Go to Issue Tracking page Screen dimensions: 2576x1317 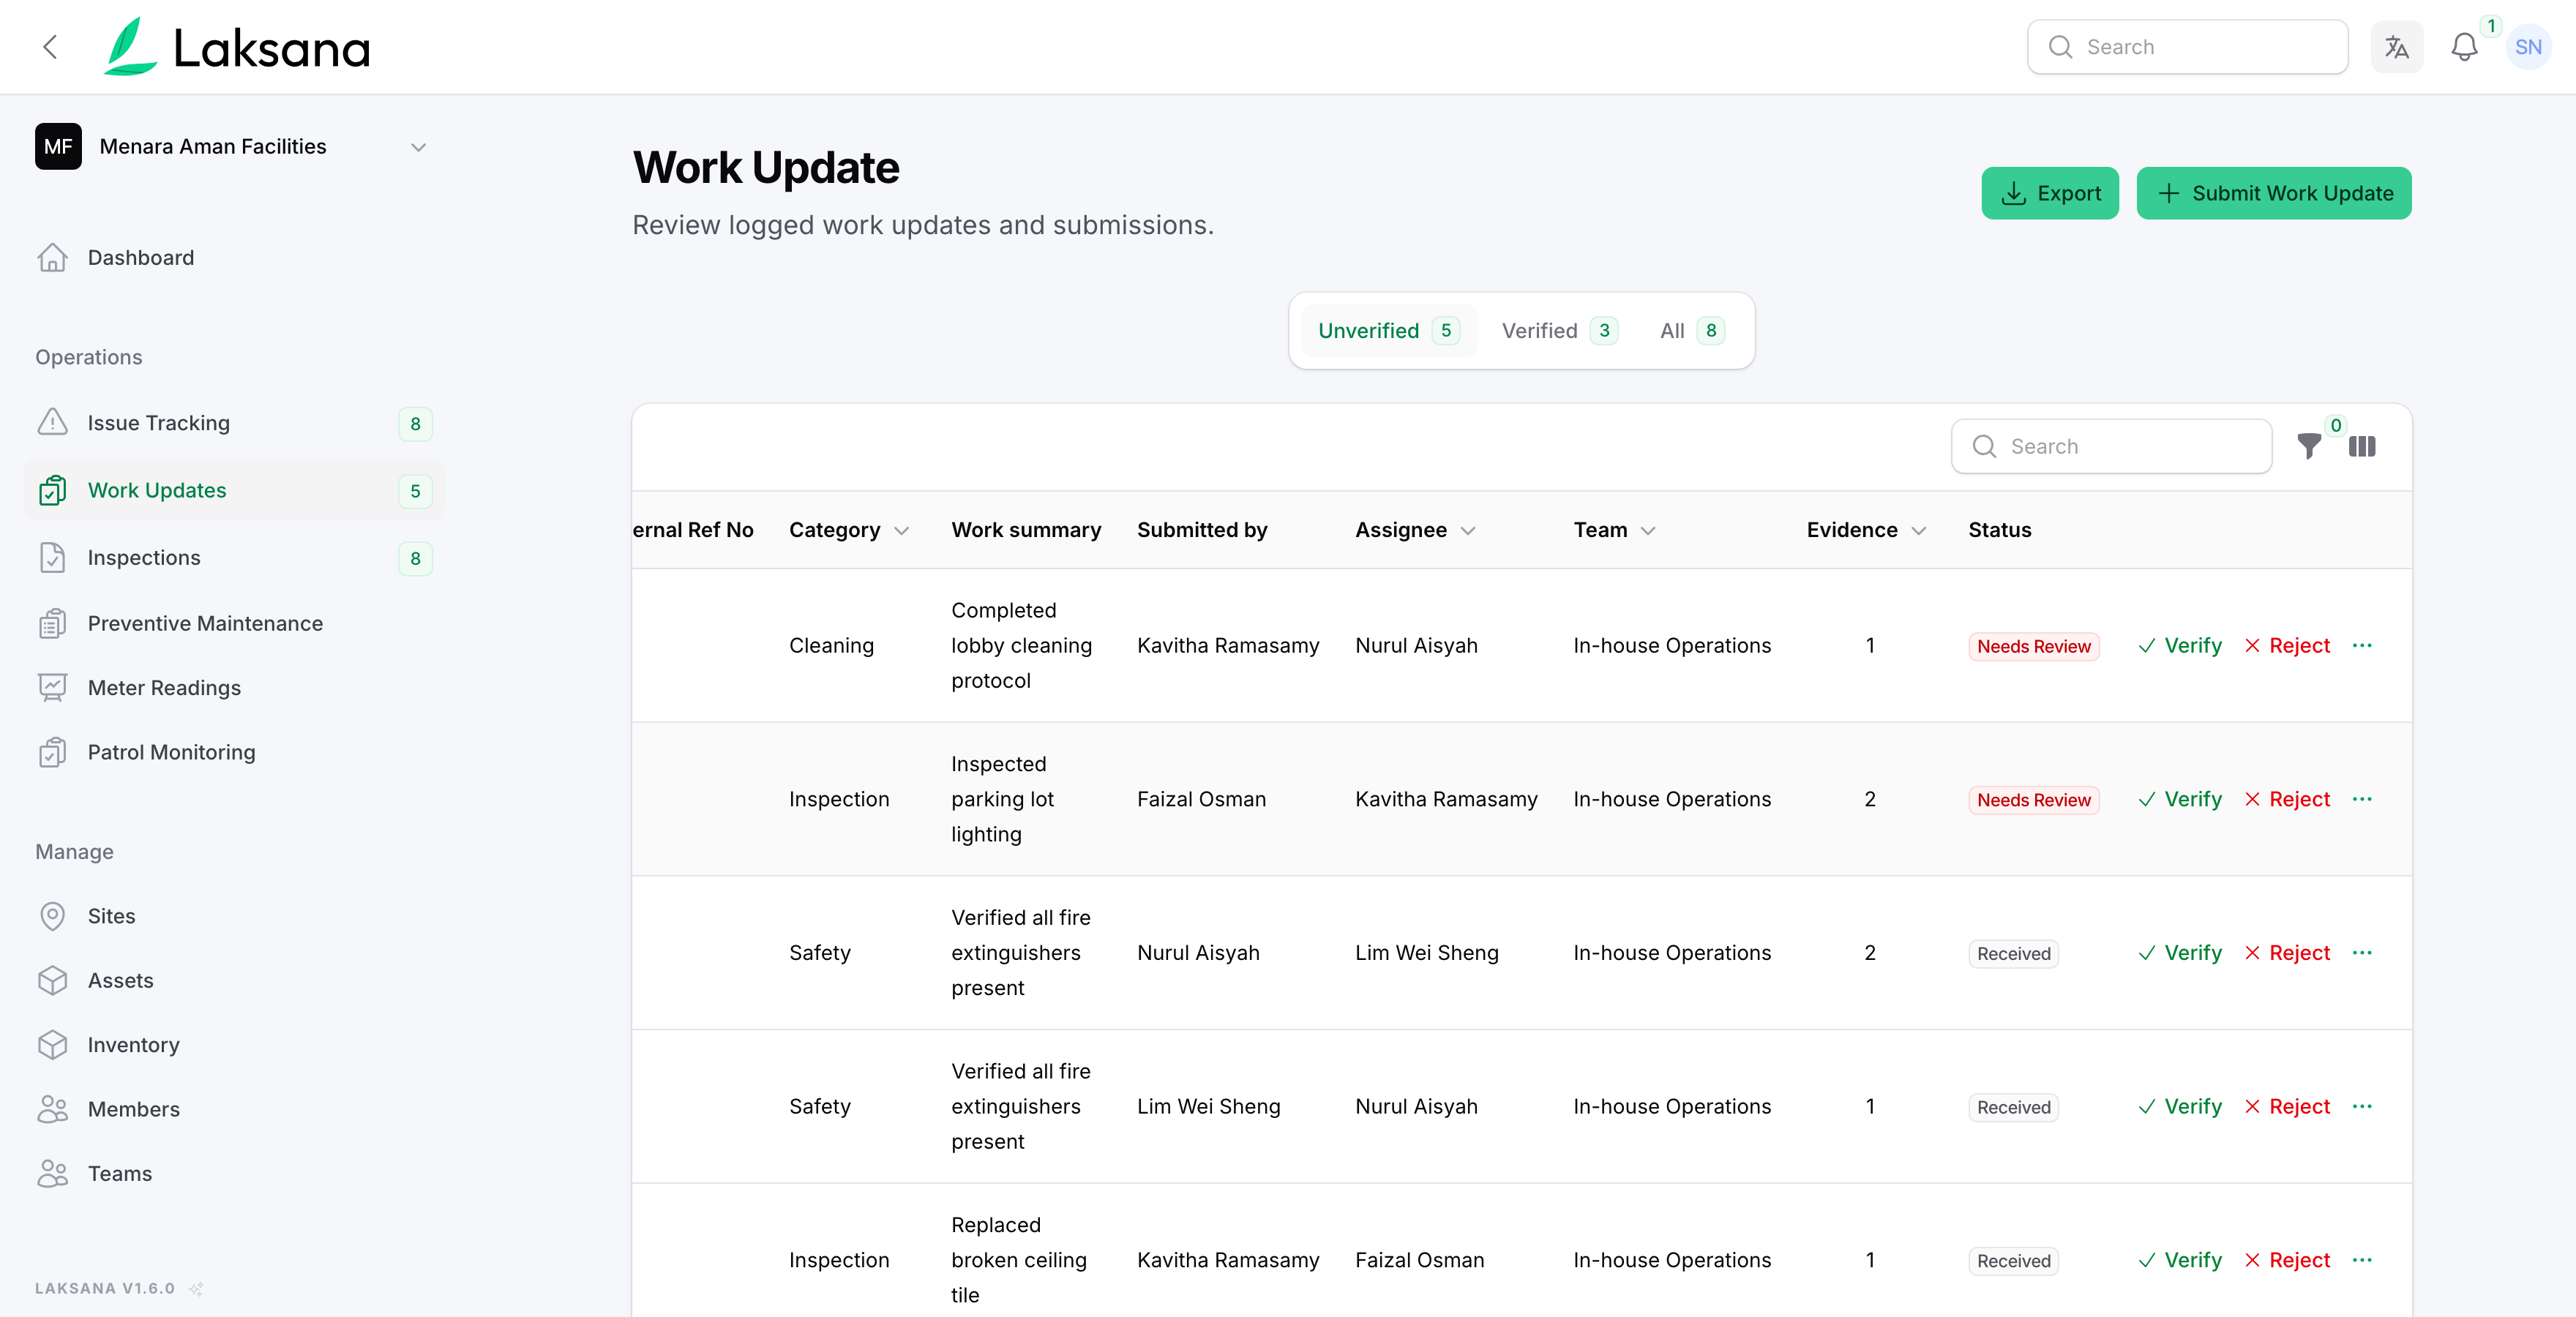pyautogui.click(x=234, y=424)
